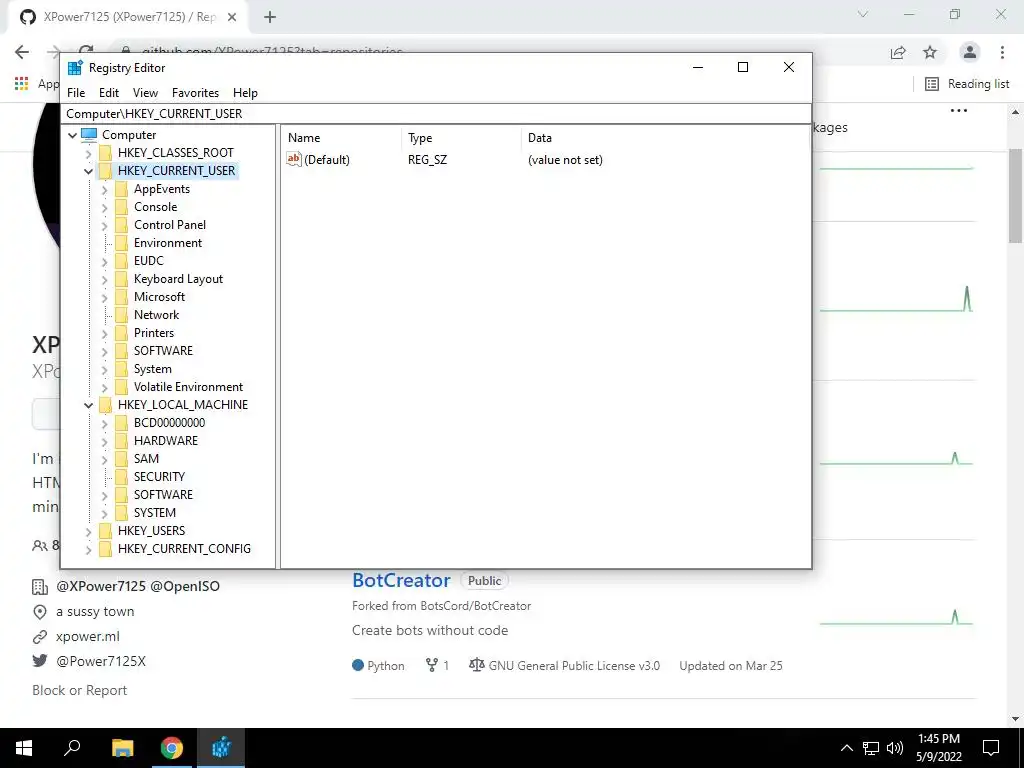Image resolution: width=1024 pixels, height=768 pixels.
Task: Select the (Default) string value icon
Action: 294,159
